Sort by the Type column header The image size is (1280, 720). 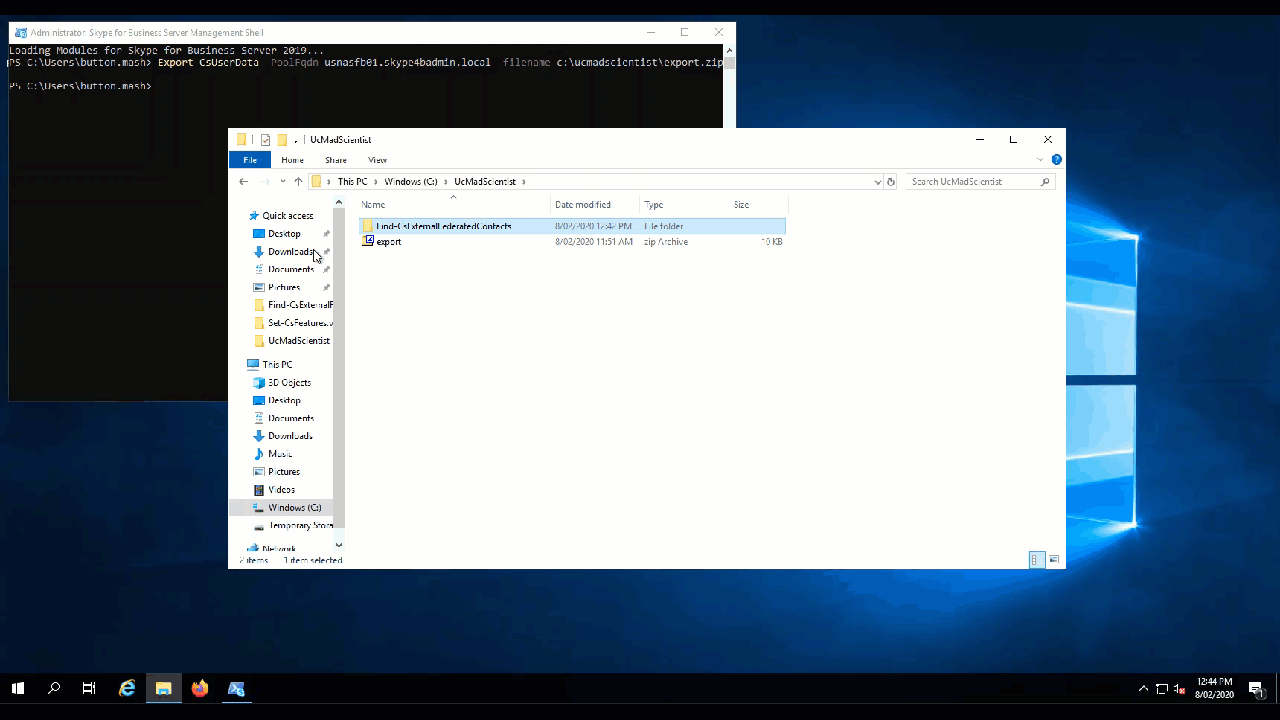pyautogui.click(x=684, y=205)
